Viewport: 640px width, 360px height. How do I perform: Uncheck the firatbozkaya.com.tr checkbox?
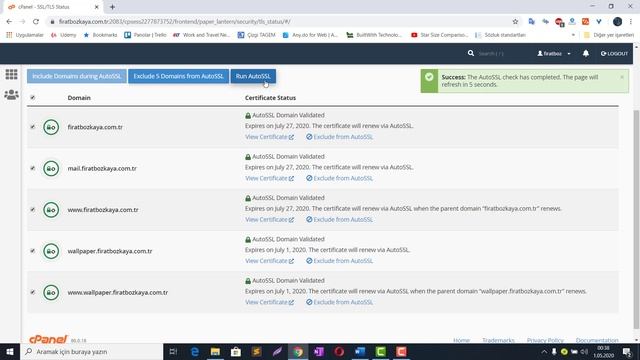33,127
